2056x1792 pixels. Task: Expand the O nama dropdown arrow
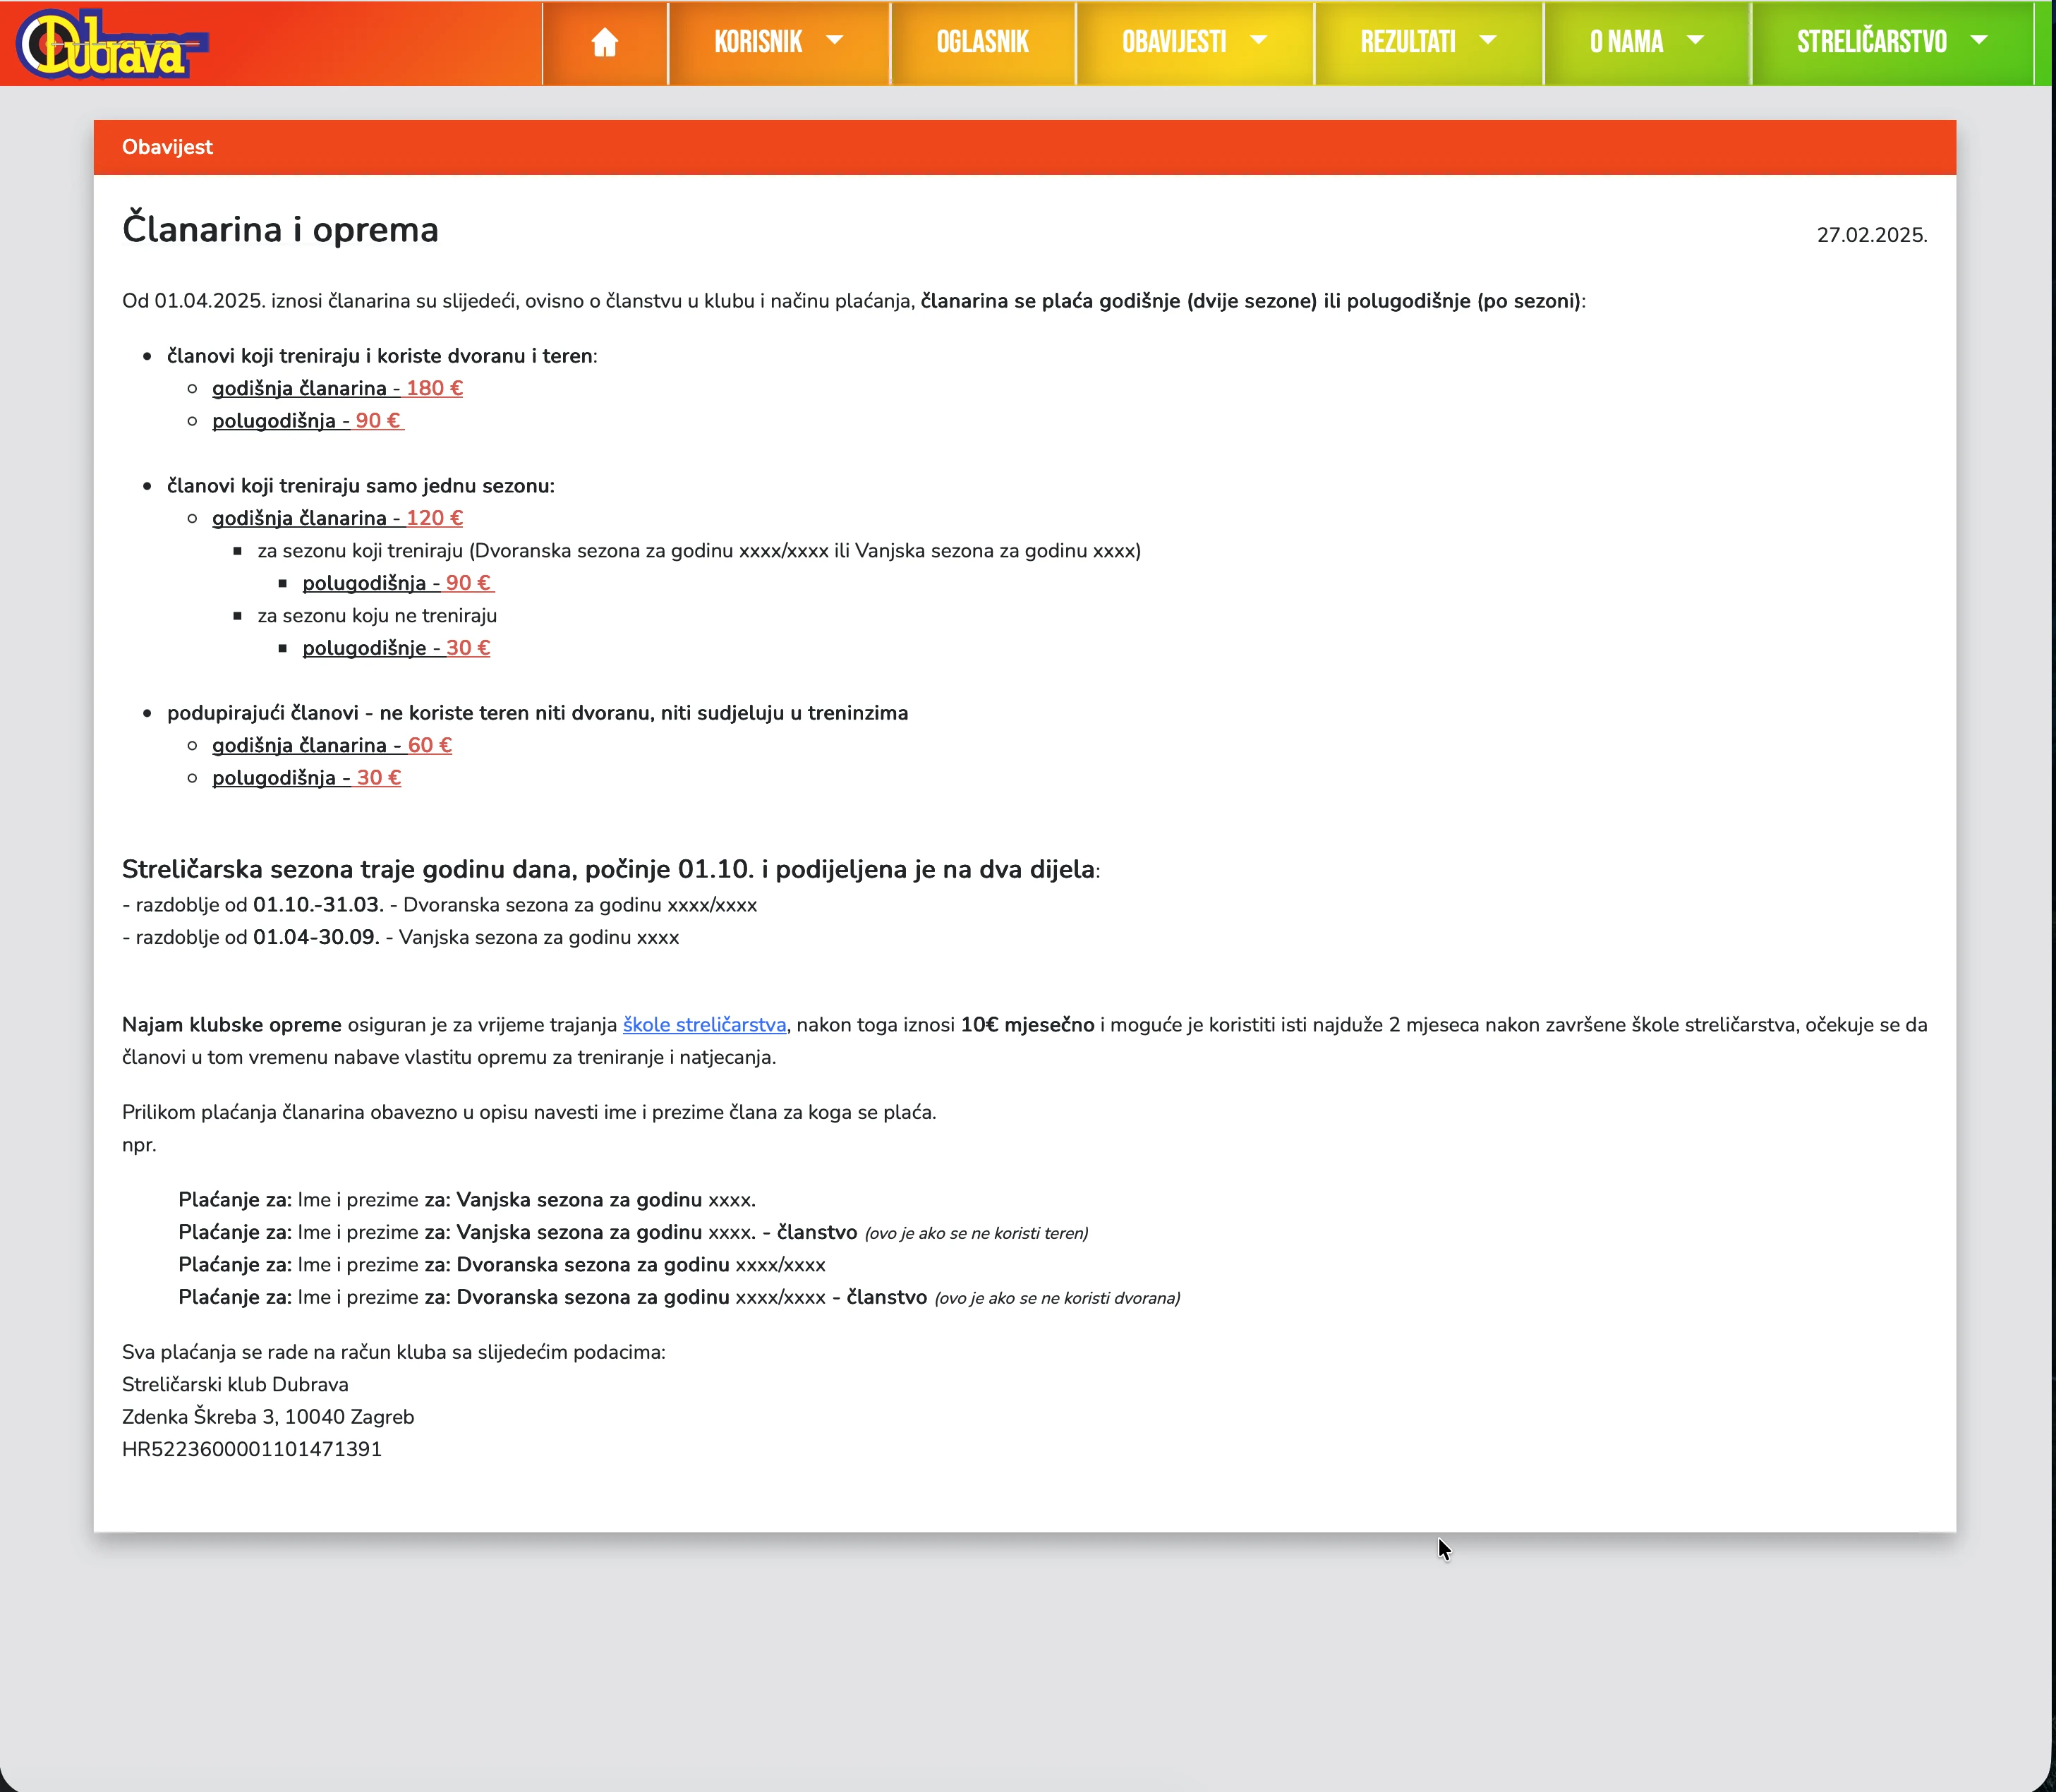click(1695, 40)
